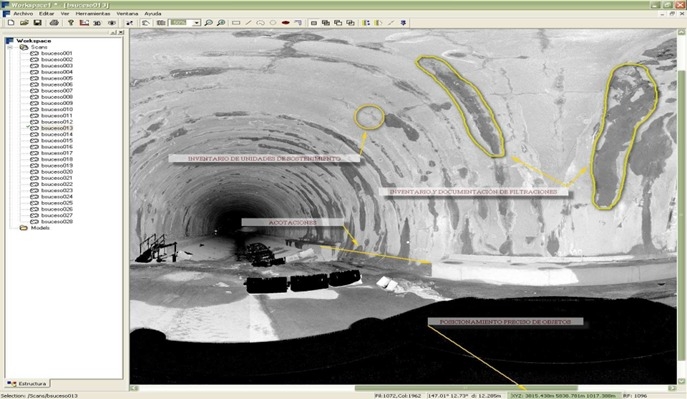The image size is (687, 399).
Task: Open the Models folder in the tree
Action: (x=40, y=228)
